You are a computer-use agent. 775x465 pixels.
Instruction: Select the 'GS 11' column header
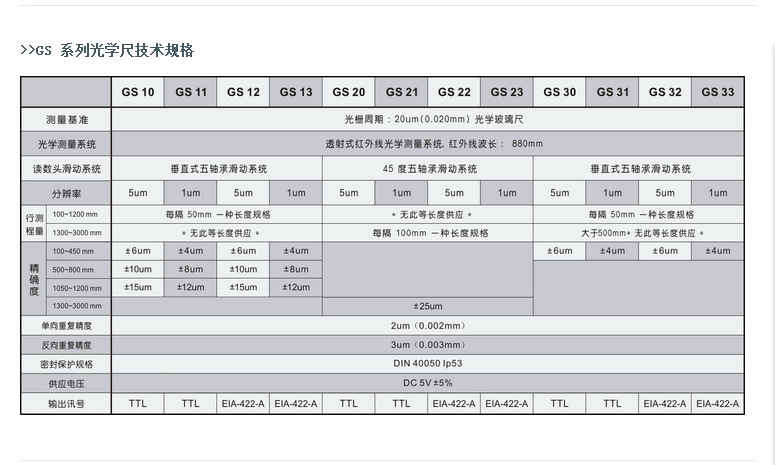click(x=191, y=92)
